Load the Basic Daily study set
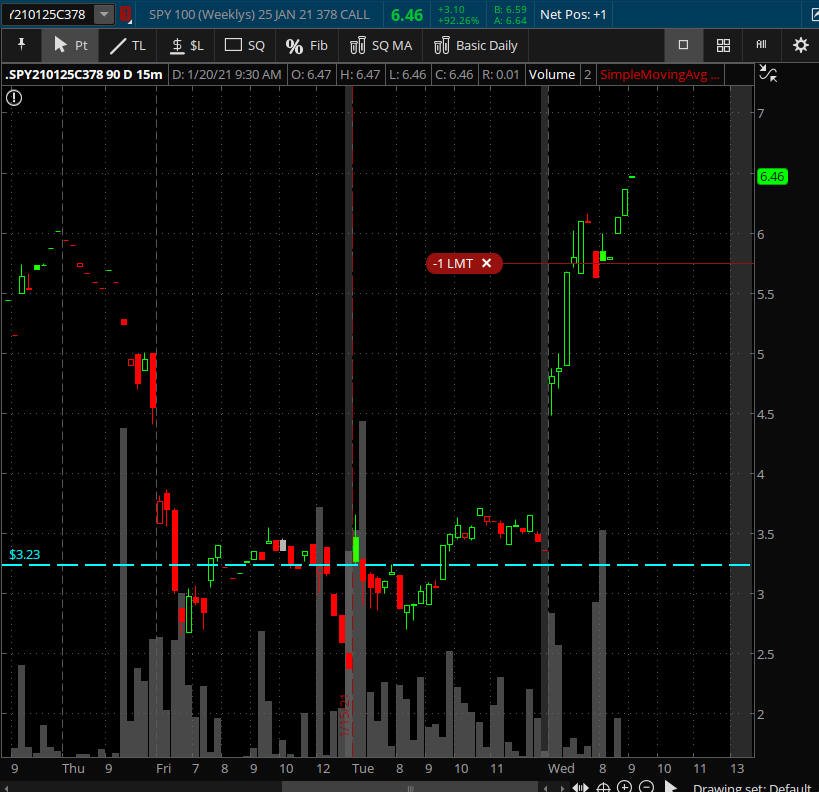819x792 pixels. [475, 45]
